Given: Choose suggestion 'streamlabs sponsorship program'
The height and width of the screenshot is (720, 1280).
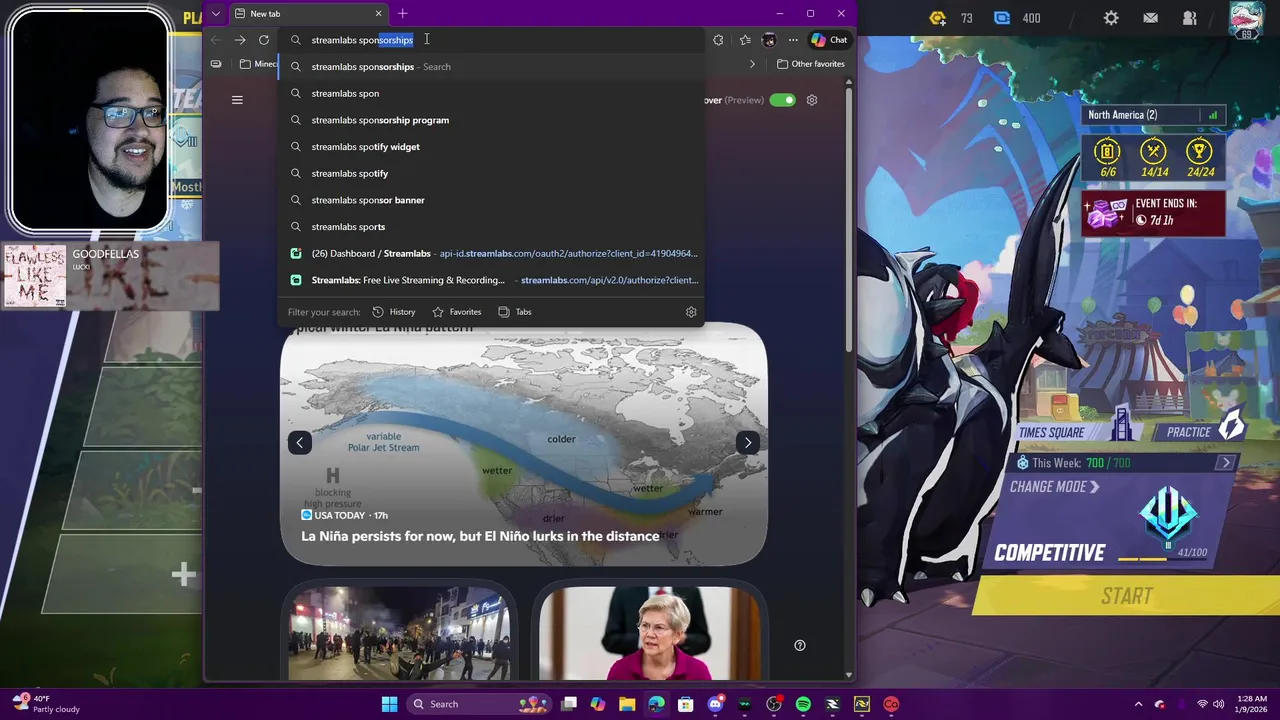Looking at the screenshot, I should click(x=491, y=120).
